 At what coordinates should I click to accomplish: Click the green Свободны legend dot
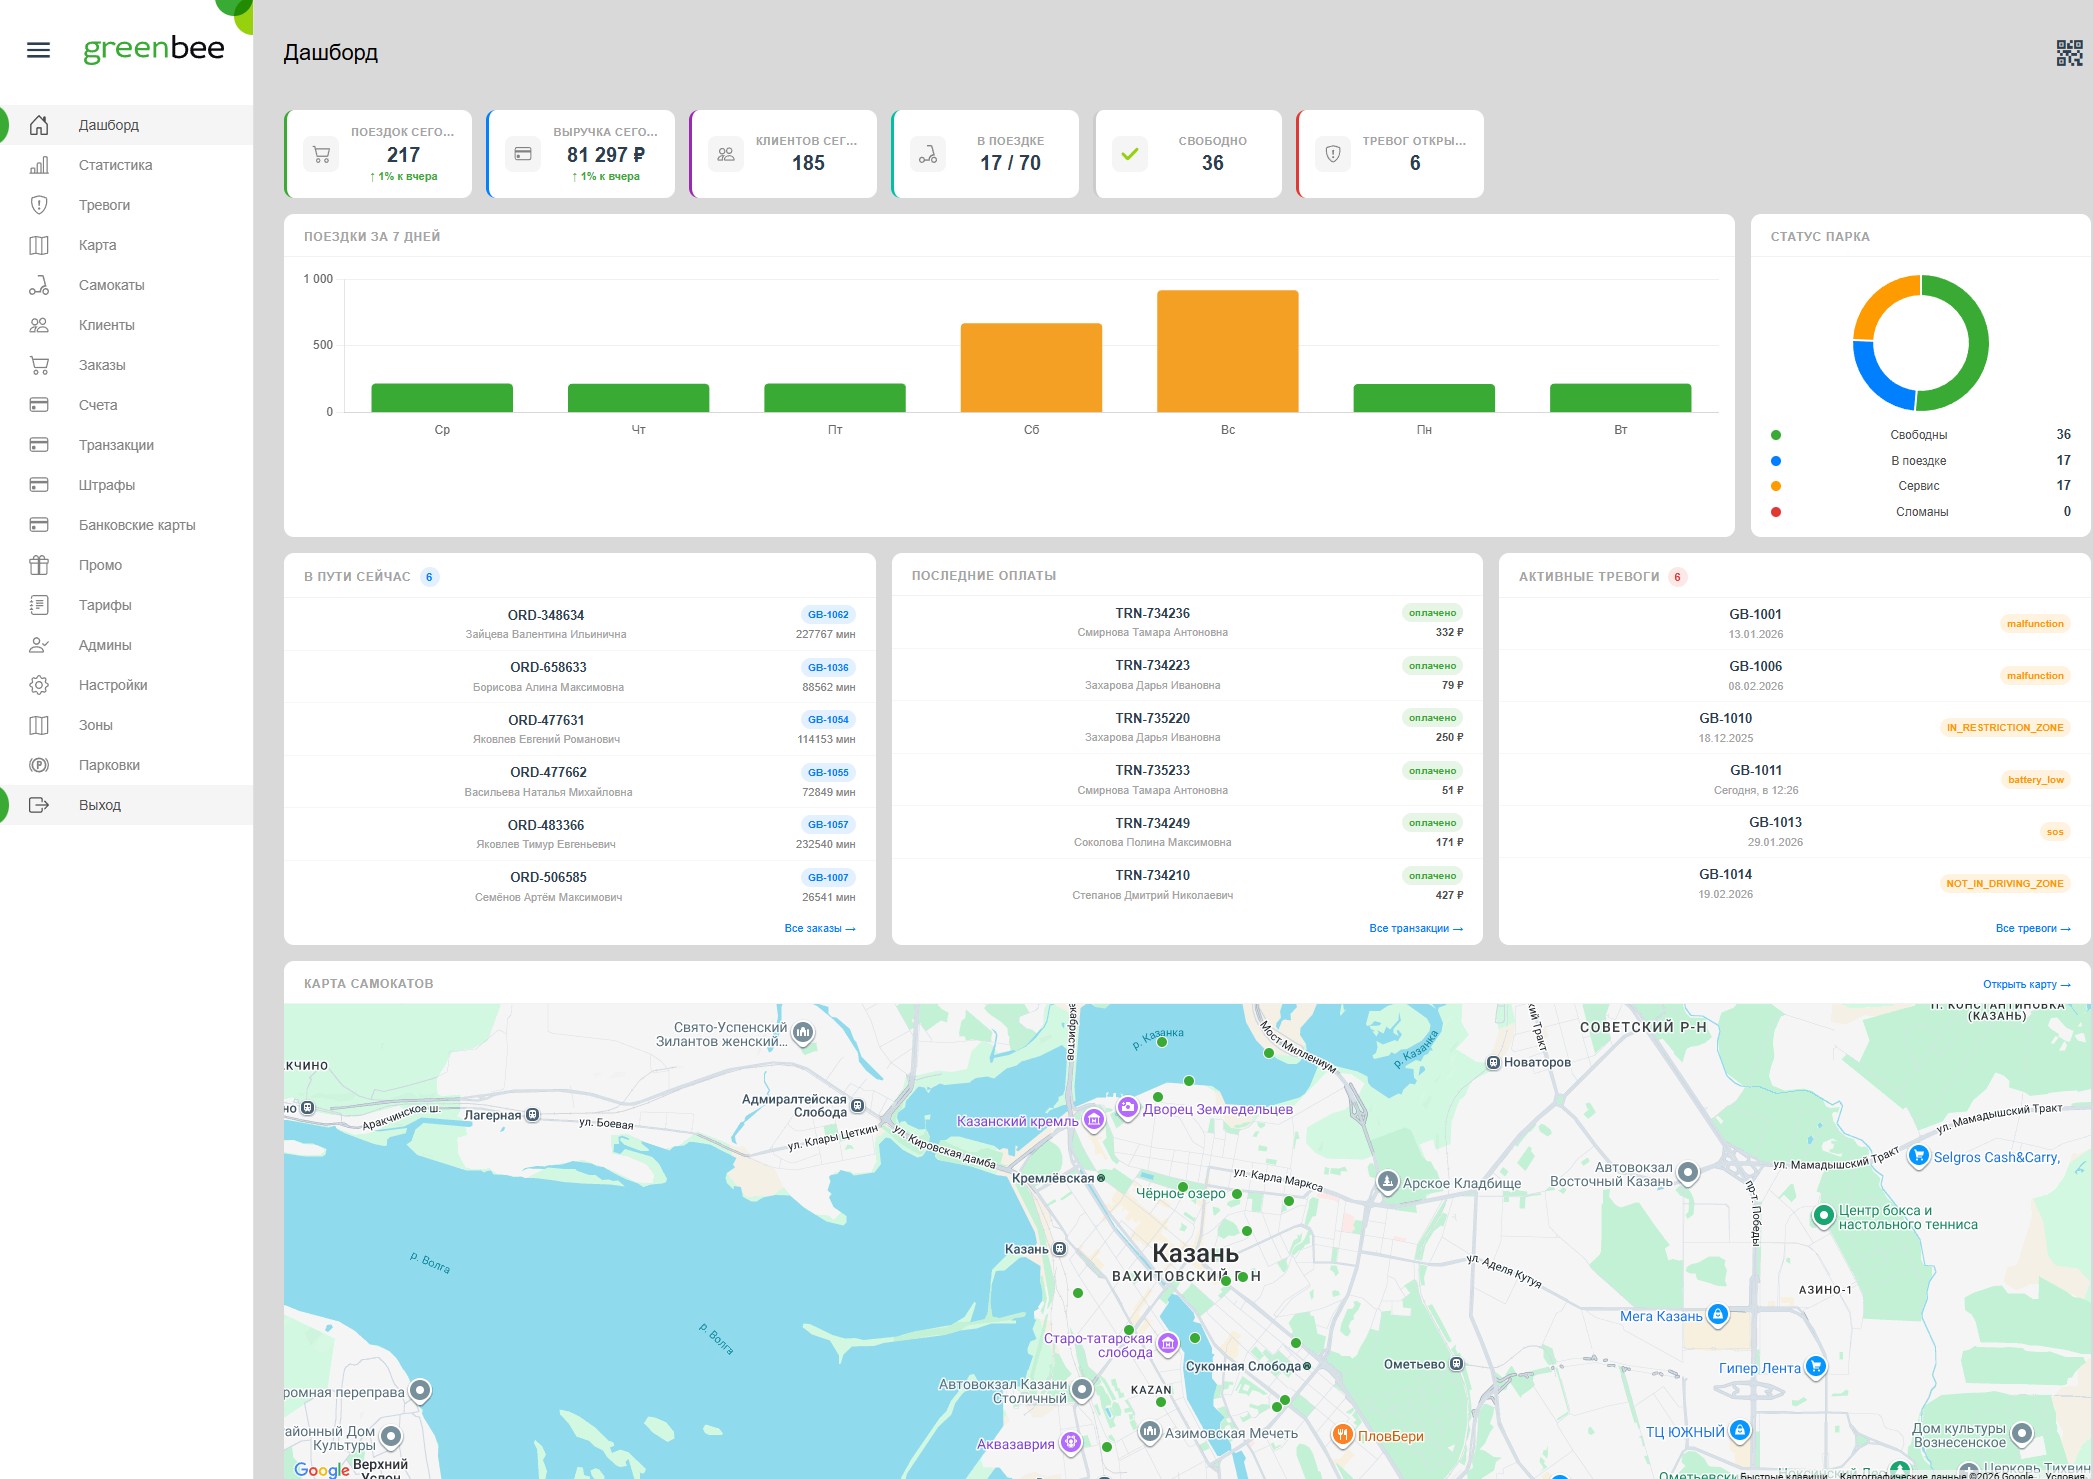pyautogui.click(x=1776, y=435)
